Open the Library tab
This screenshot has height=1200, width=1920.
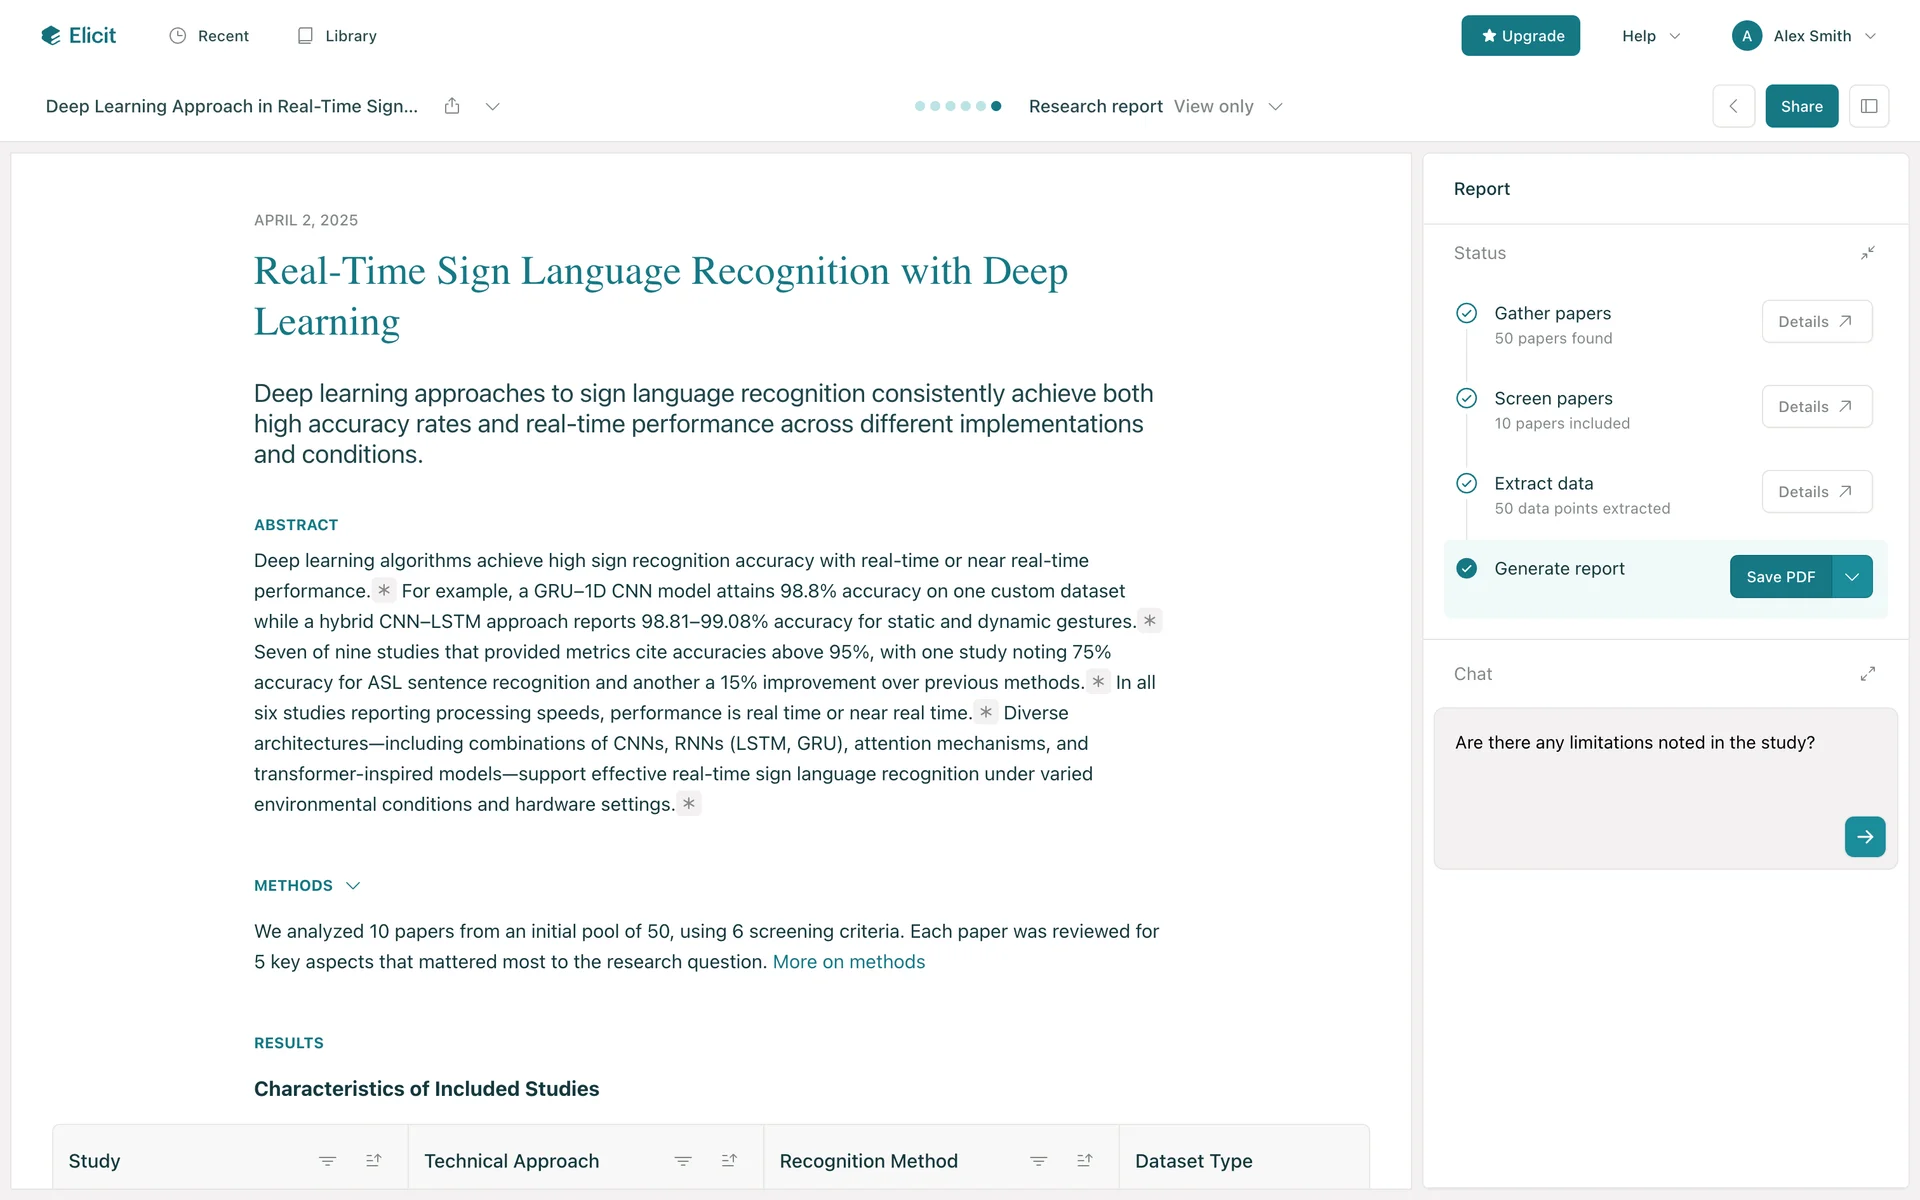tap(337, 36)
